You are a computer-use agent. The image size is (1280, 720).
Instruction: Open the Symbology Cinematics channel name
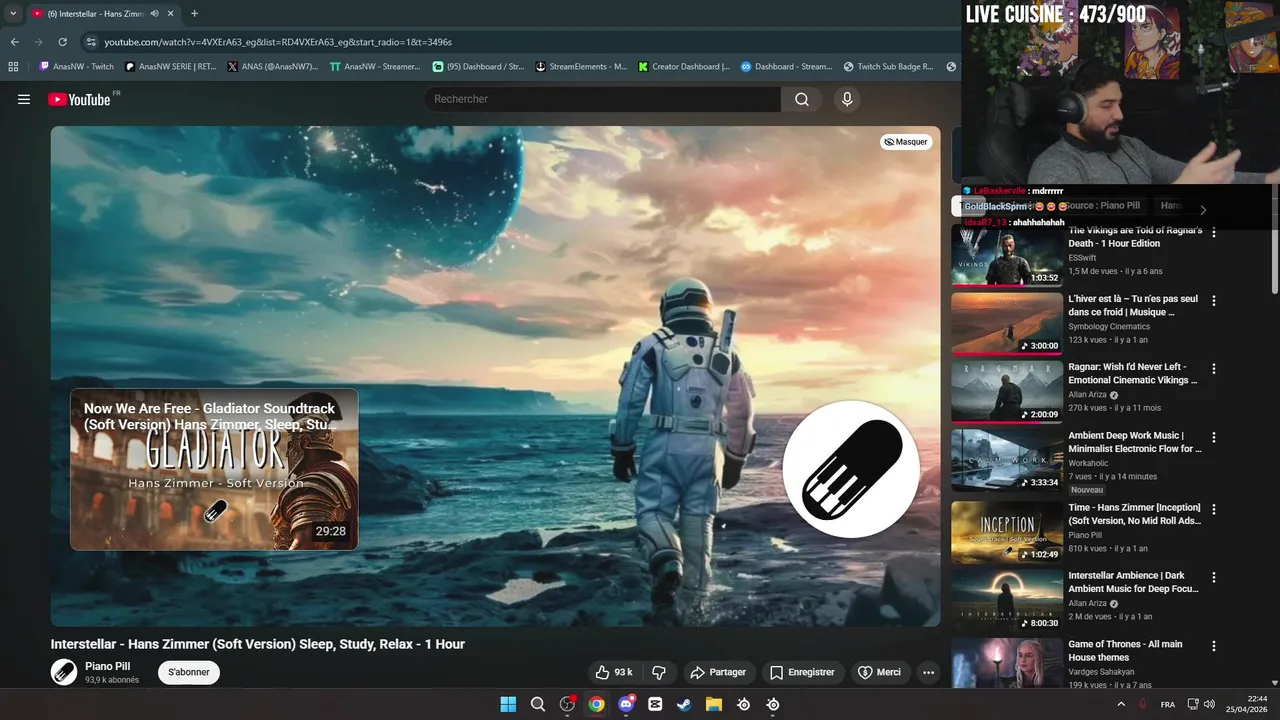click(x=1109, y=327)
